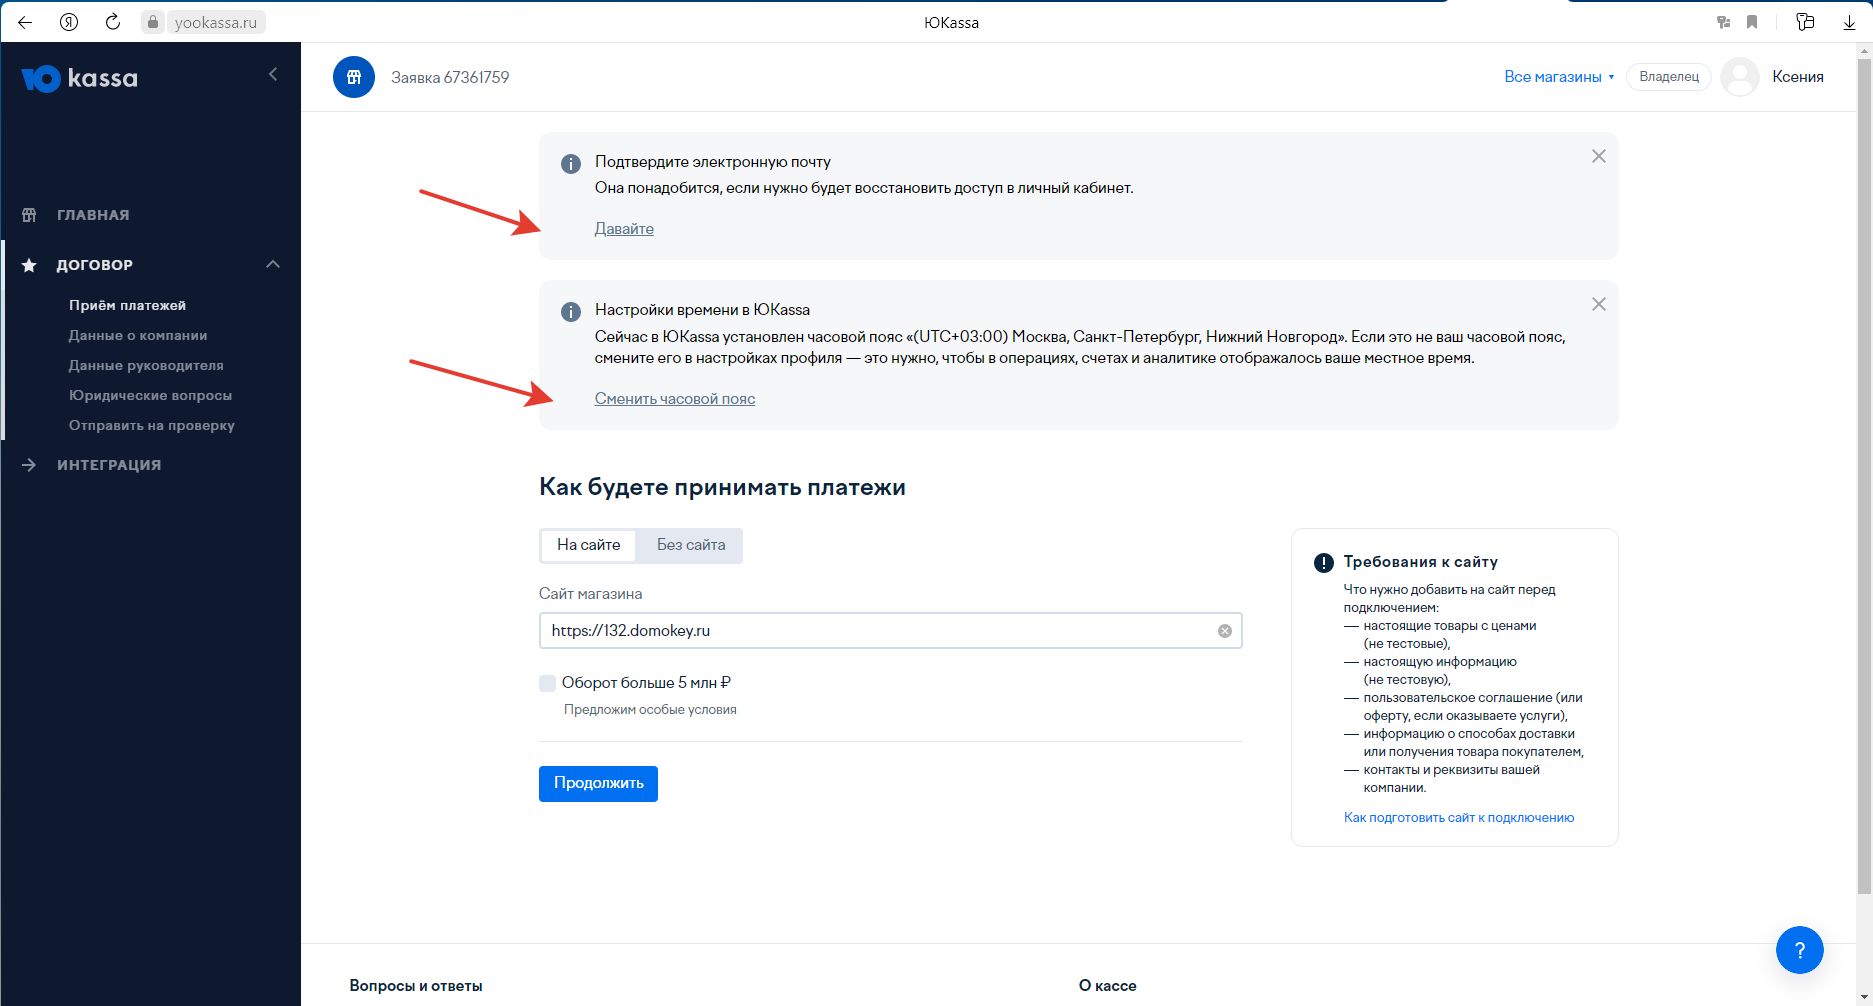The width and height of the screenshot is (1873, 1006).
Task: Open the page translate icon
Action: point(1723,22)
